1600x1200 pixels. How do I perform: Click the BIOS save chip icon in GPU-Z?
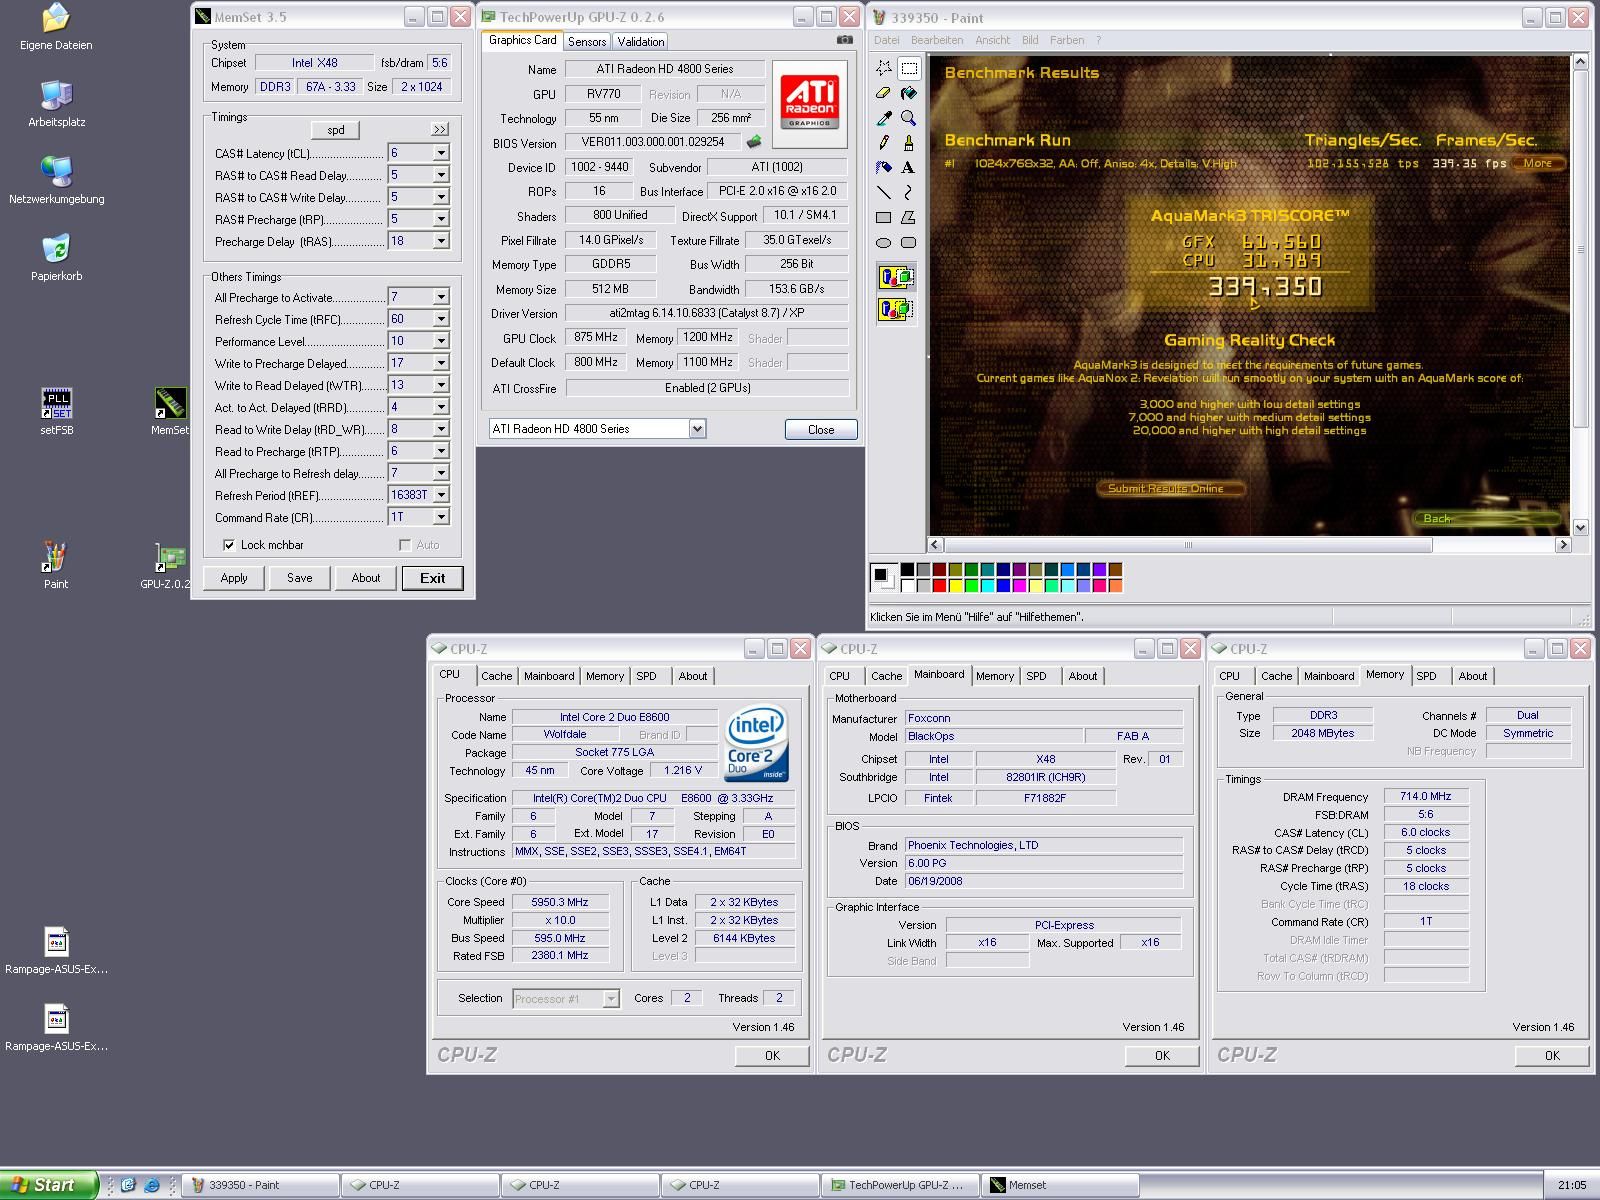tap(754, 142)
